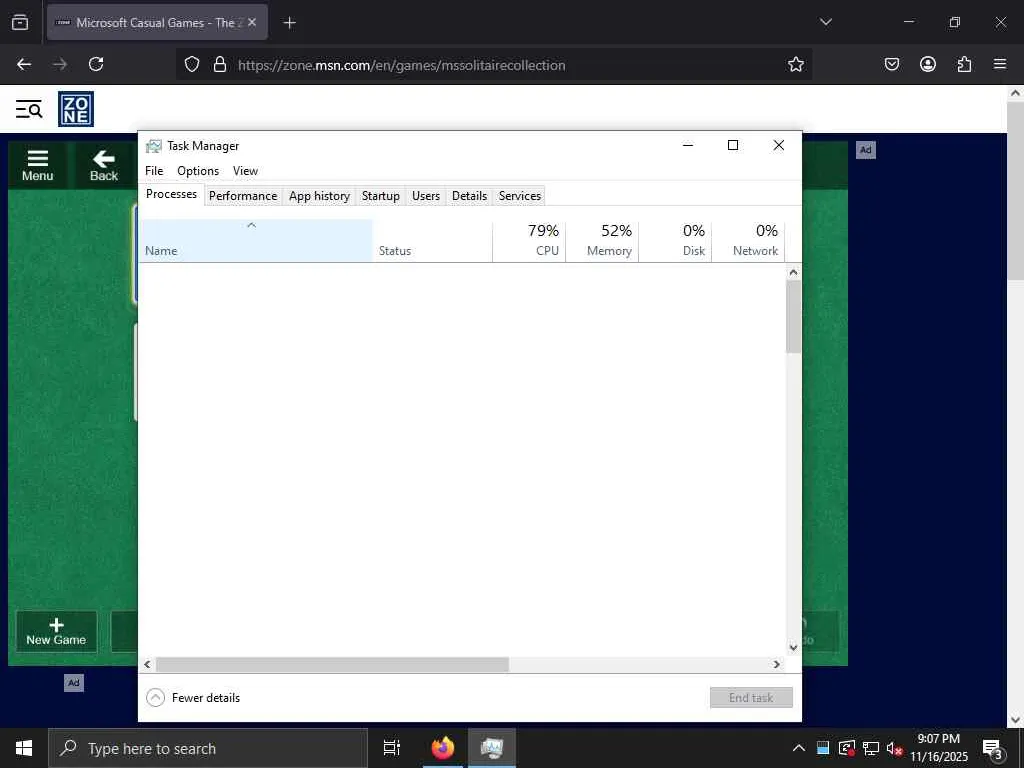The image size is (1024, 768).
Task: Switch to the Details tab
Action: coord(470,196)
